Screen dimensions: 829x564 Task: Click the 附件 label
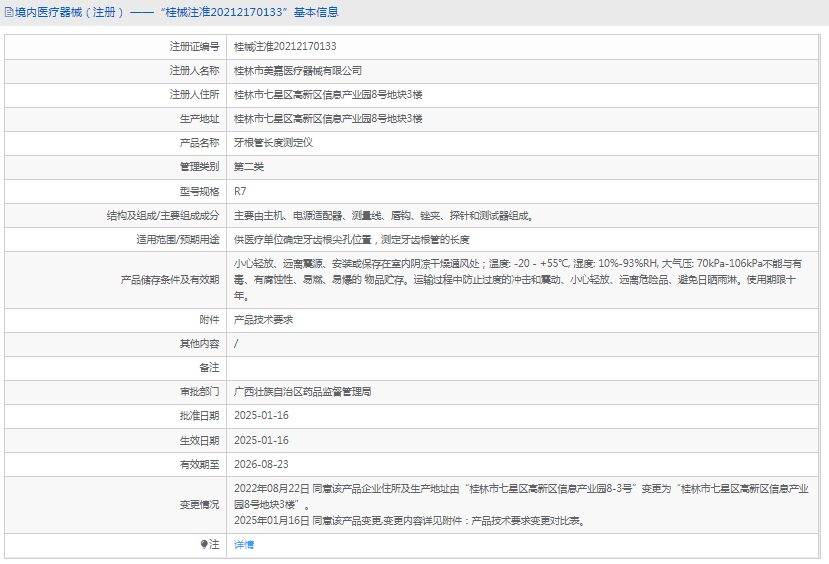pos(209,320)
